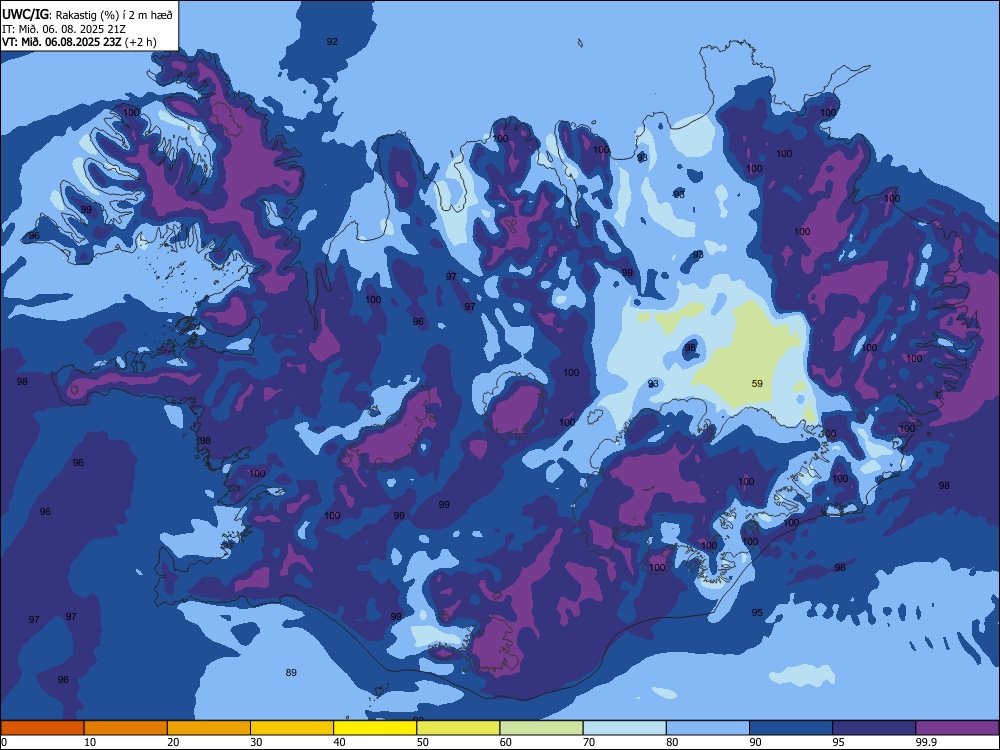The width and height of the screenshot is (1000, 750).
Task: Click the humidity value '59' in the yellow-green area
Action: 757,383
